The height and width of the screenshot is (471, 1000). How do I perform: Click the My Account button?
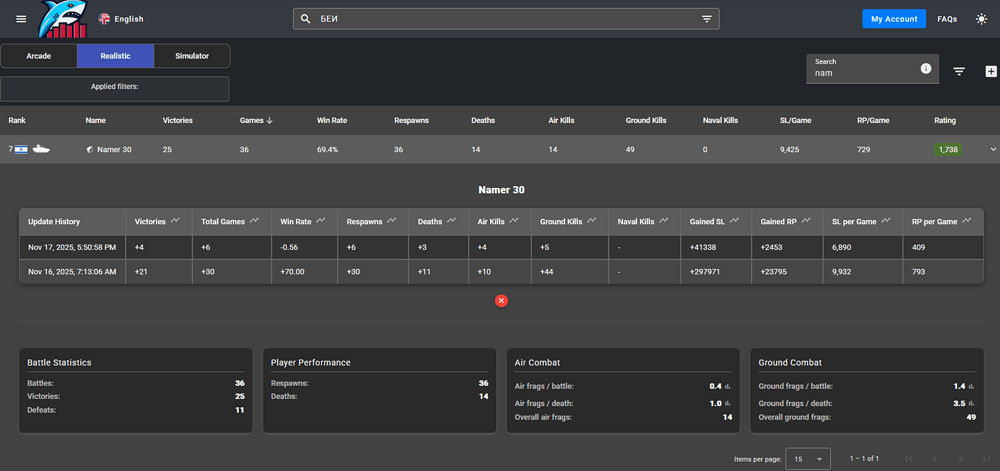pyautogui.click(x=893, y=19)
